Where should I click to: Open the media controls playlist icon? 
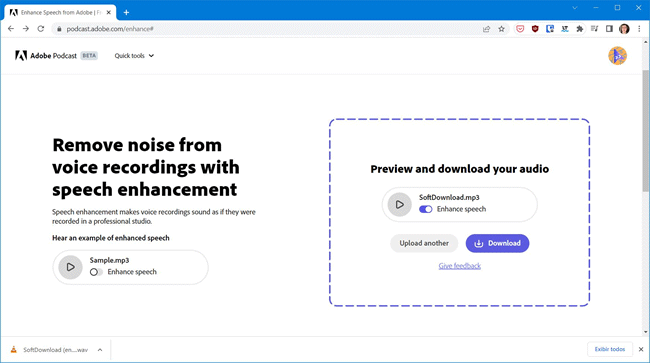point(594,29)
